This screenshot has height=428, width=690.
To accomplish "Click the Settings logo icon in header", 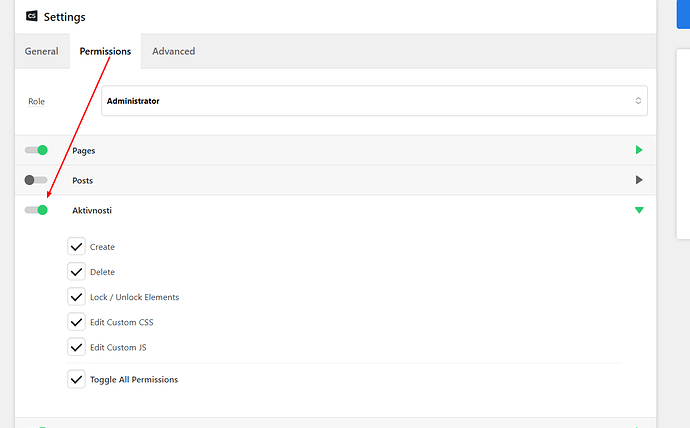I will pyautogui.click(x=31, y=17).
